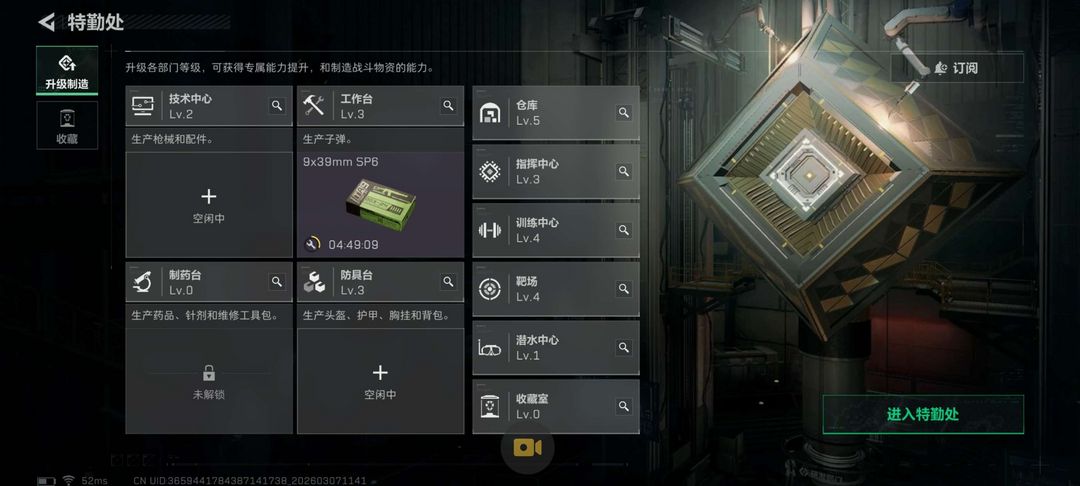Open the 收藏室 Lv.0 department row
This screenshot has height=486, width=1080.
[x=556, y=406]
